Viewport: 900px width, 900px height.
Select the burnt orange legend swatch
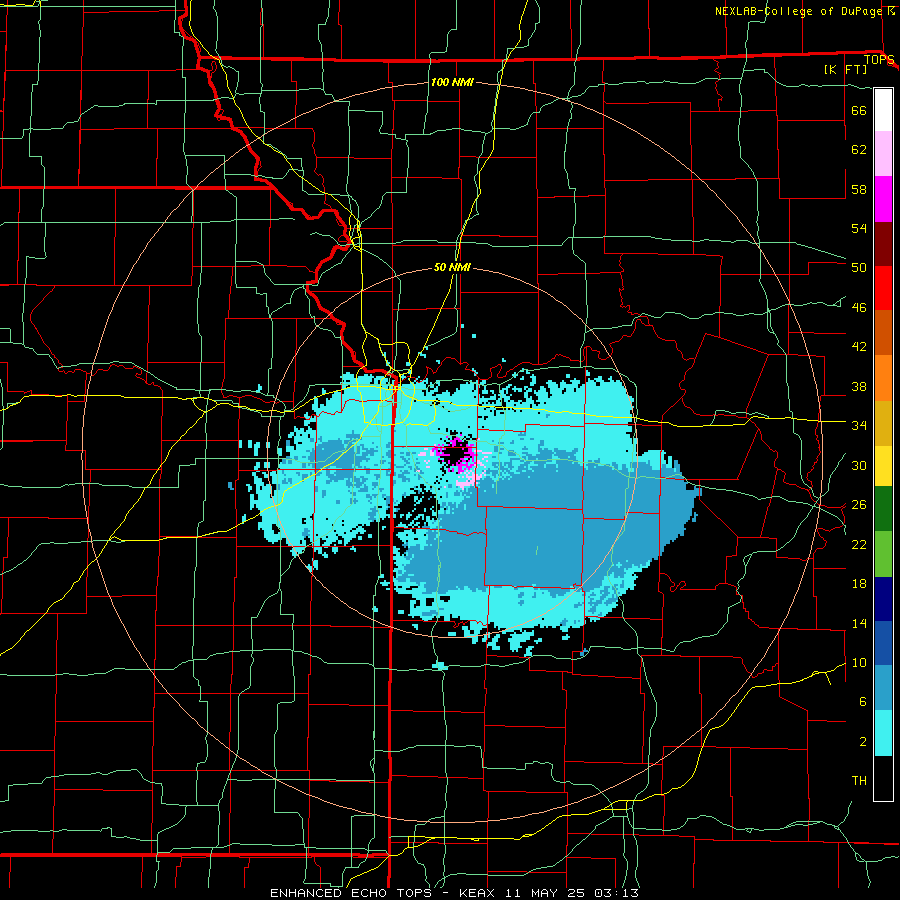[x=883, y=333]
